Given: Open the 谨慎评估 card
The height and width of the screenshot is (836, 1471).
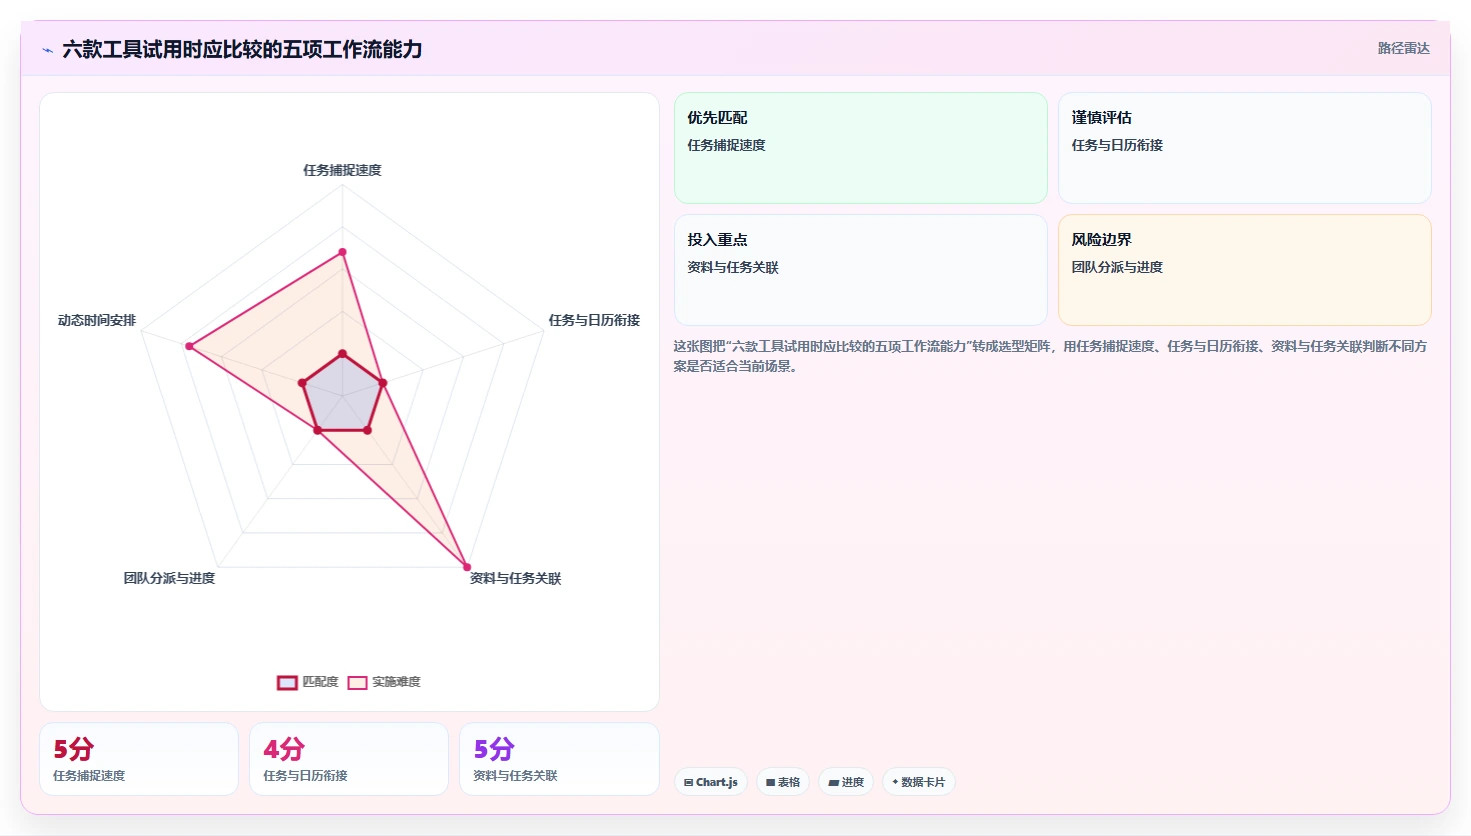Looking at the screenshot, I should point(1245,148).
